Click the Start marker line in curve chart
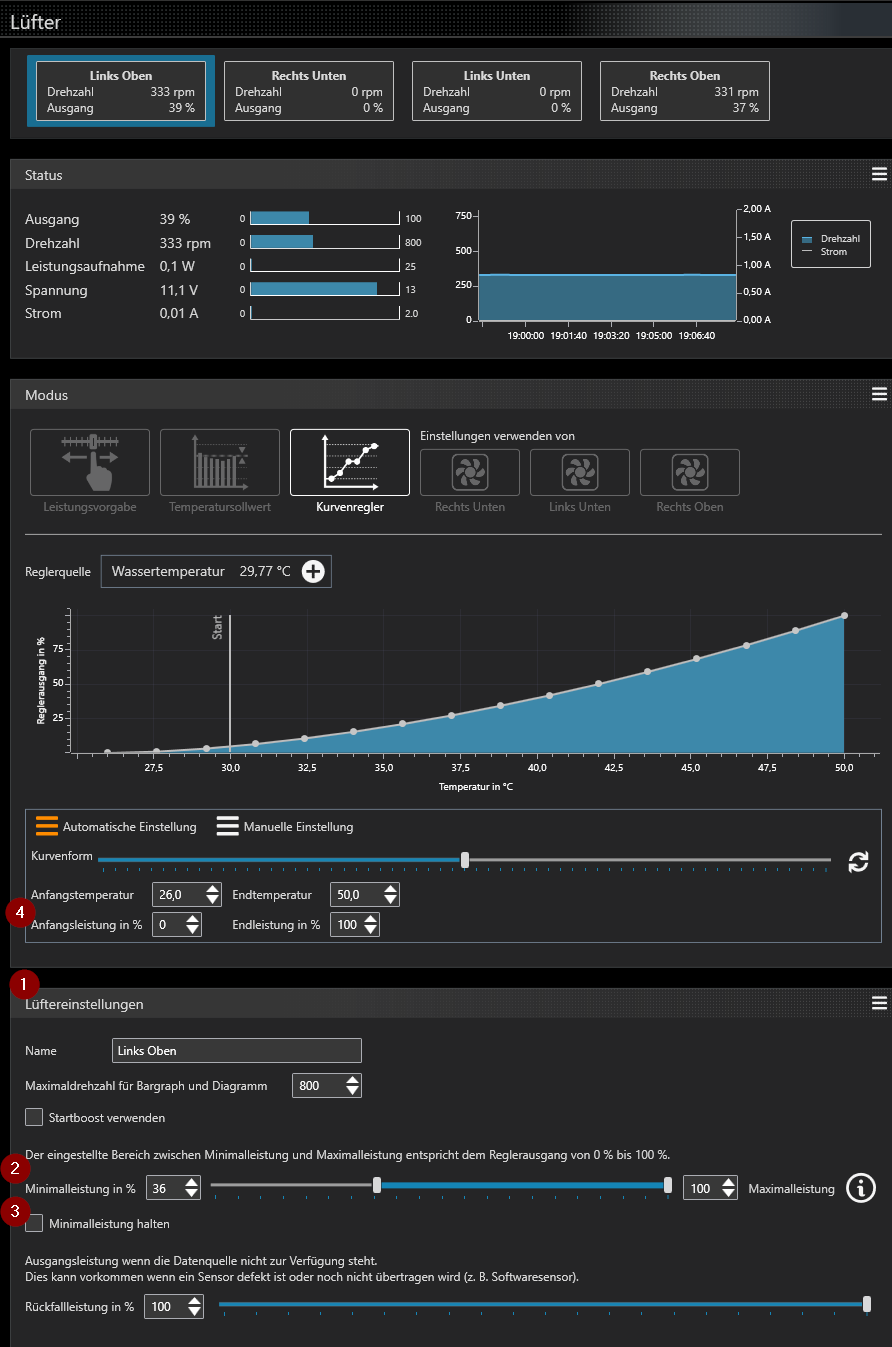 point(230,684)
